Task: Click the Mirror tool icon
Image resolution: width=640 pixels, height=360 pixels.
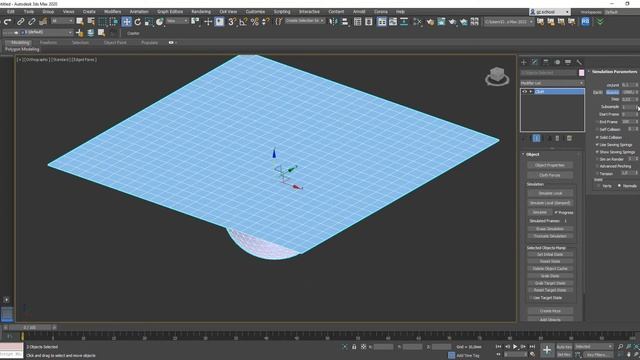Action: pyautogui.click(x=333, y=22)
